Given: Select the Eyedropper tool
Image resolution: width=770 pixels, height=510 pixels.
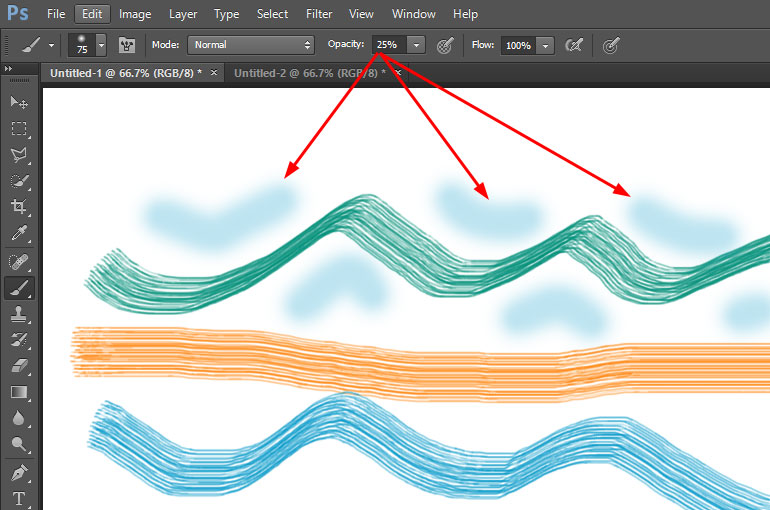Looking at the screenshot, I should coord(19,233).
